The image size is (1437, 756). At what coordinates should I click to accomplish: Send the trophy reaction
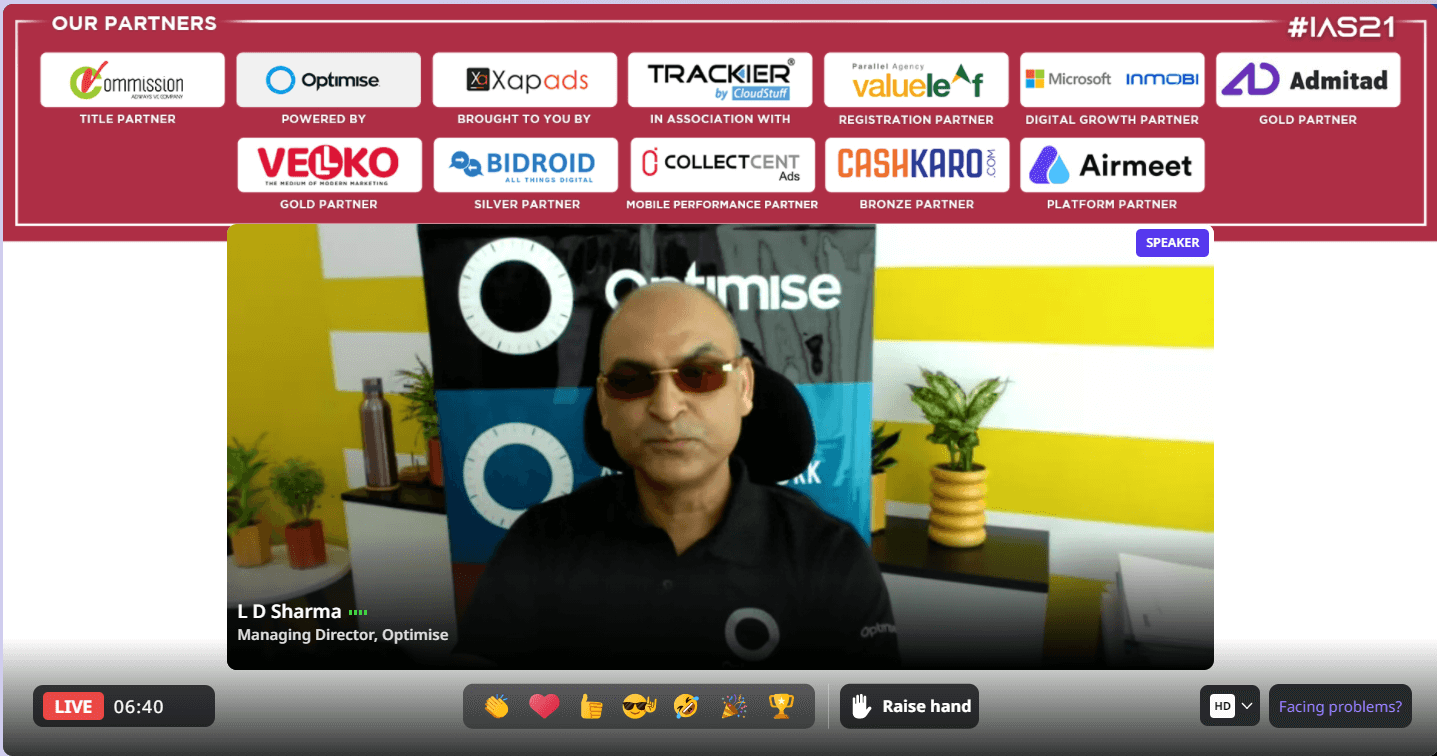(781, 707)
